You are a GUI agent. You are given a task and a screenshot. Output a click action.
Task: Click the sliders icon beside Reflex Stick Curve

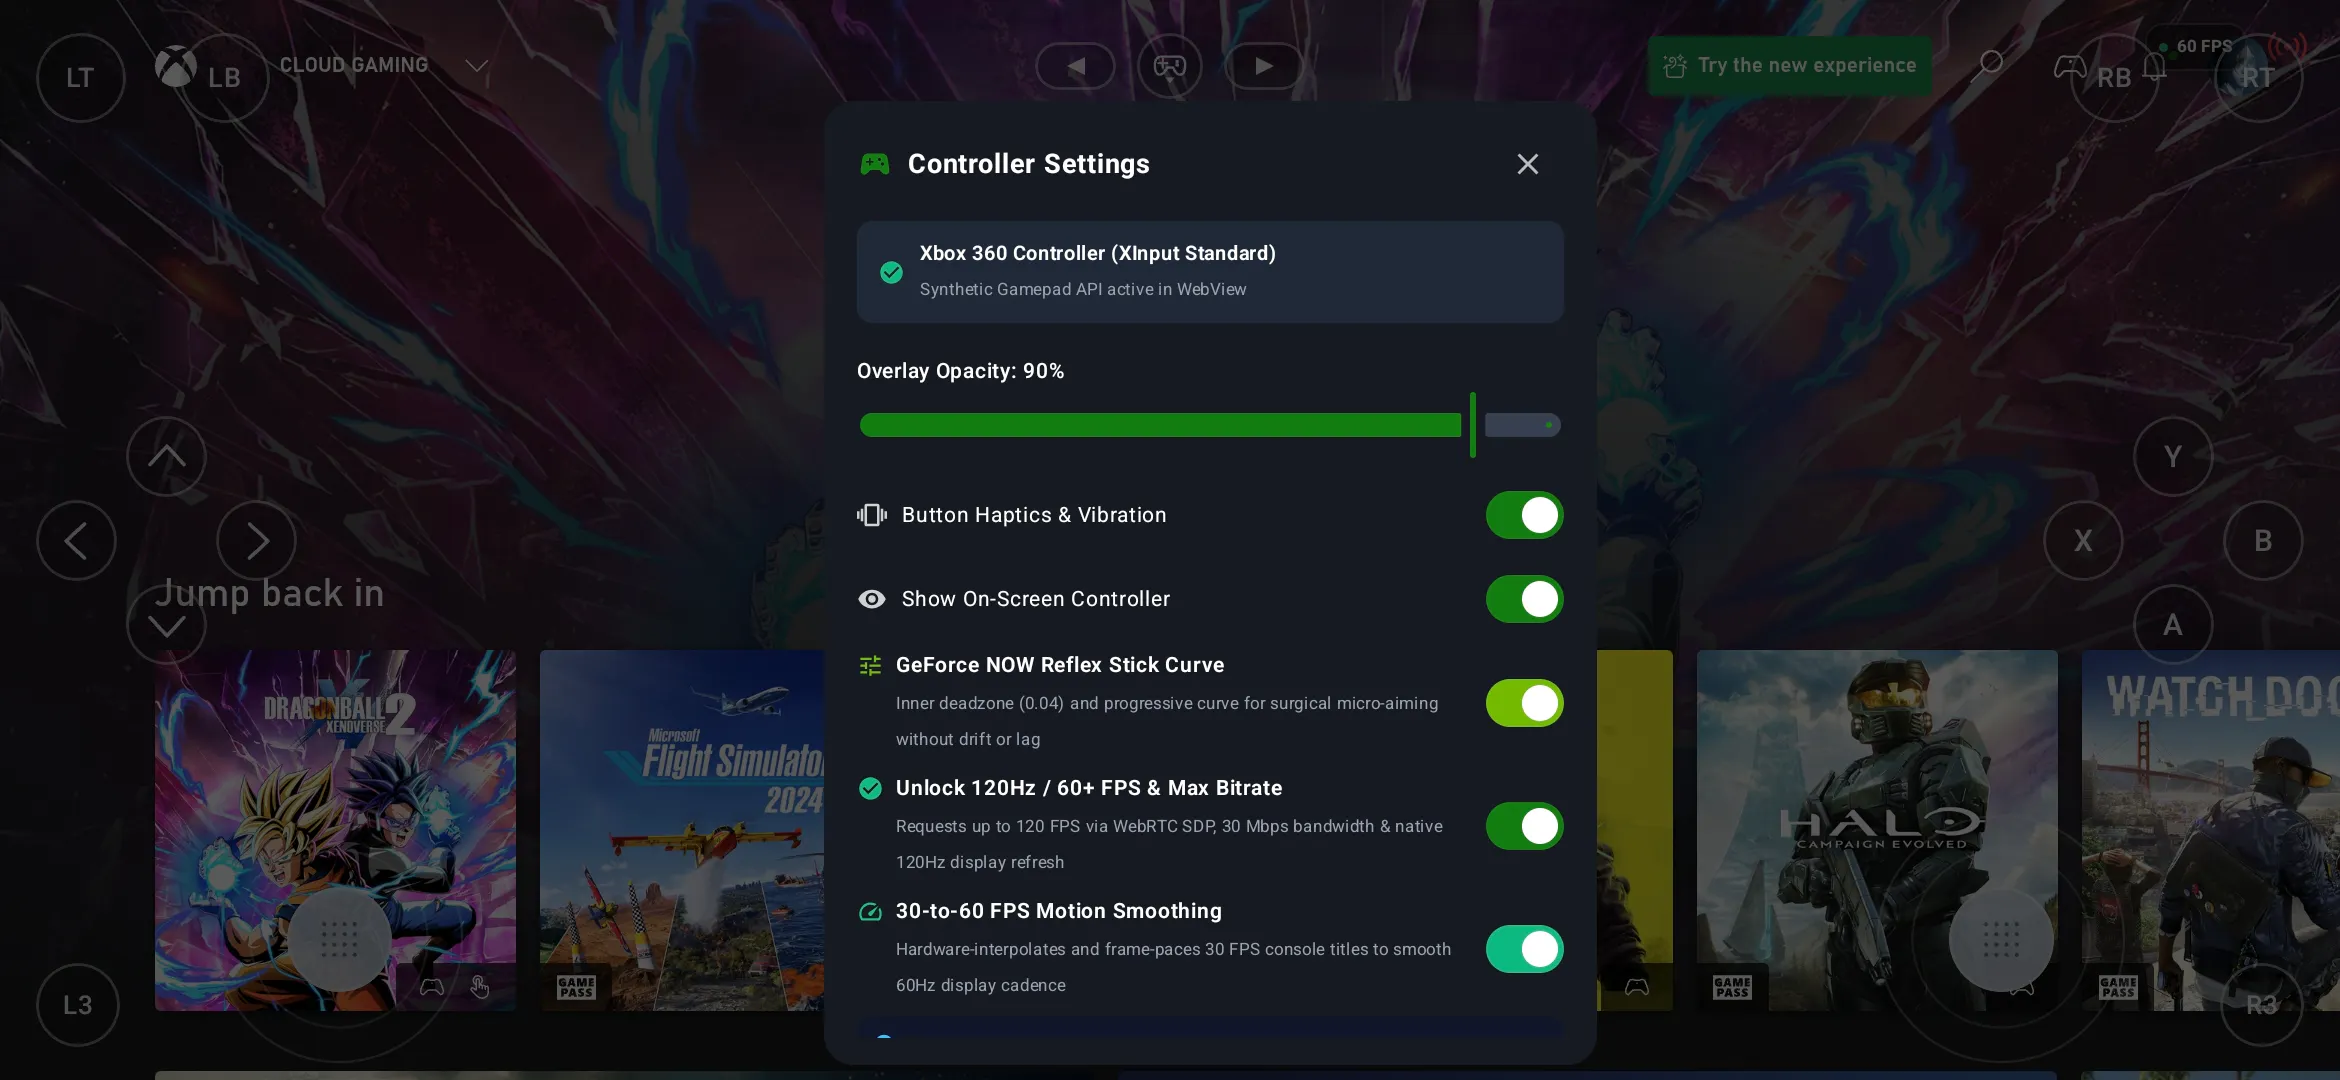(871, 666)
